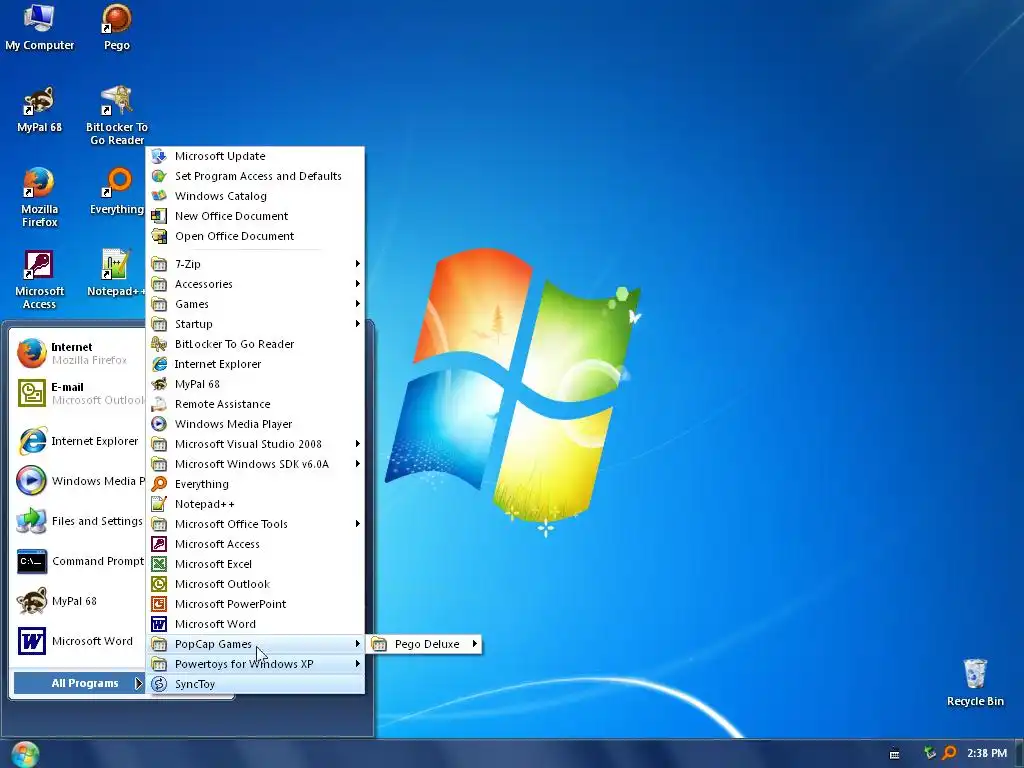
Task: Select Remote Assistance entry
Action: point(255,404)
